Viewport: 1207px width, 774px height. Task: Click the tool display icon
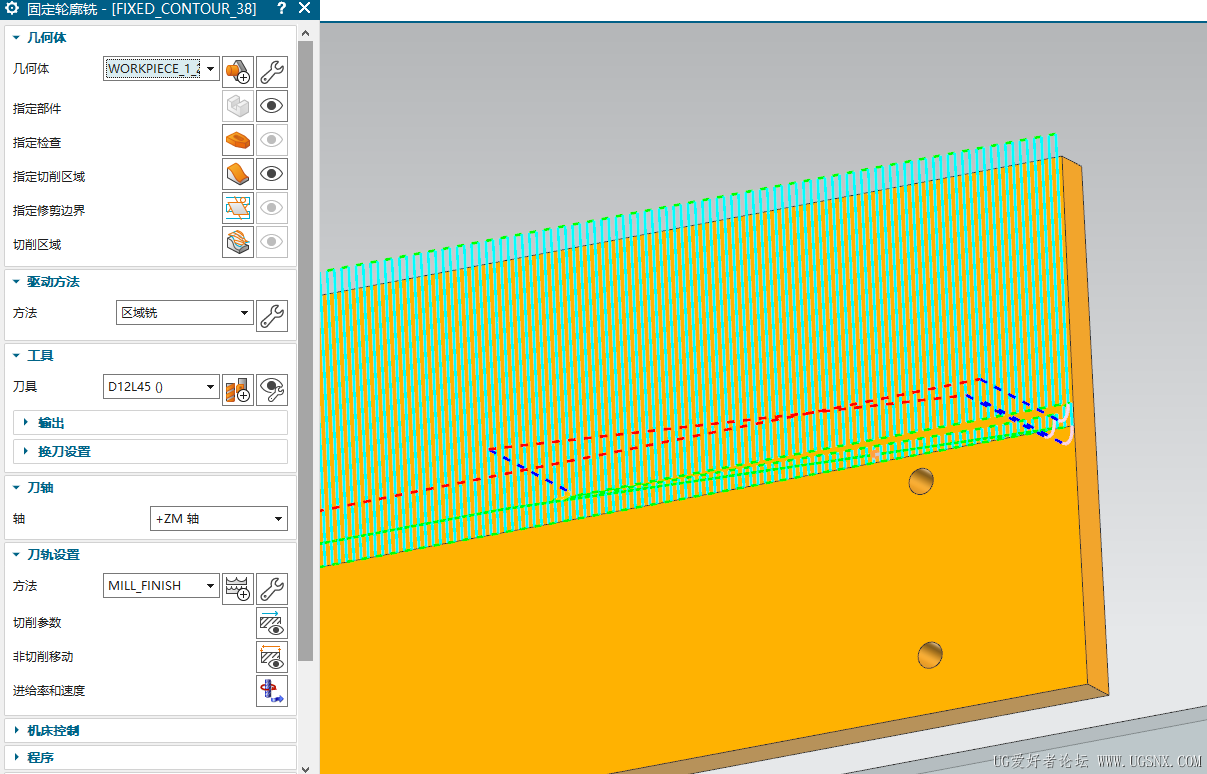pyautogui.click(x=272, y=389)
